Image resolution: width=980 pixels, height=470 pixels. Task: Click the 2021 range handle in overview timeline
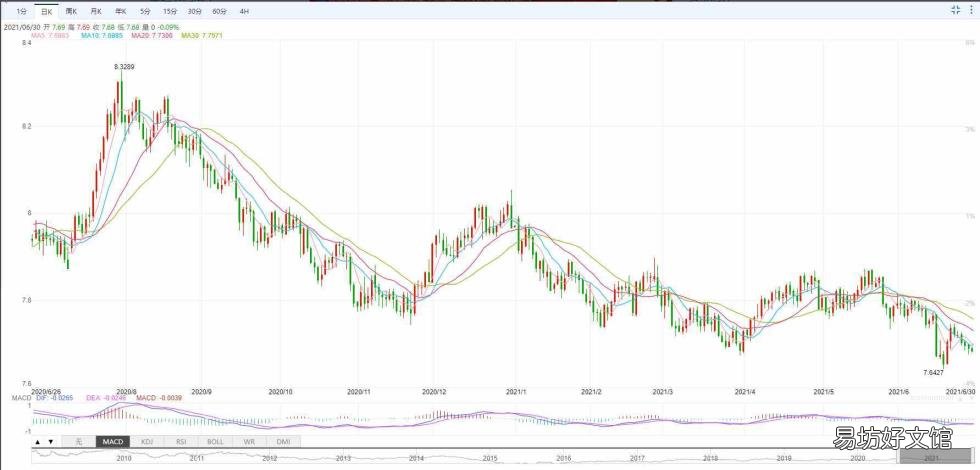coord(931,458)
